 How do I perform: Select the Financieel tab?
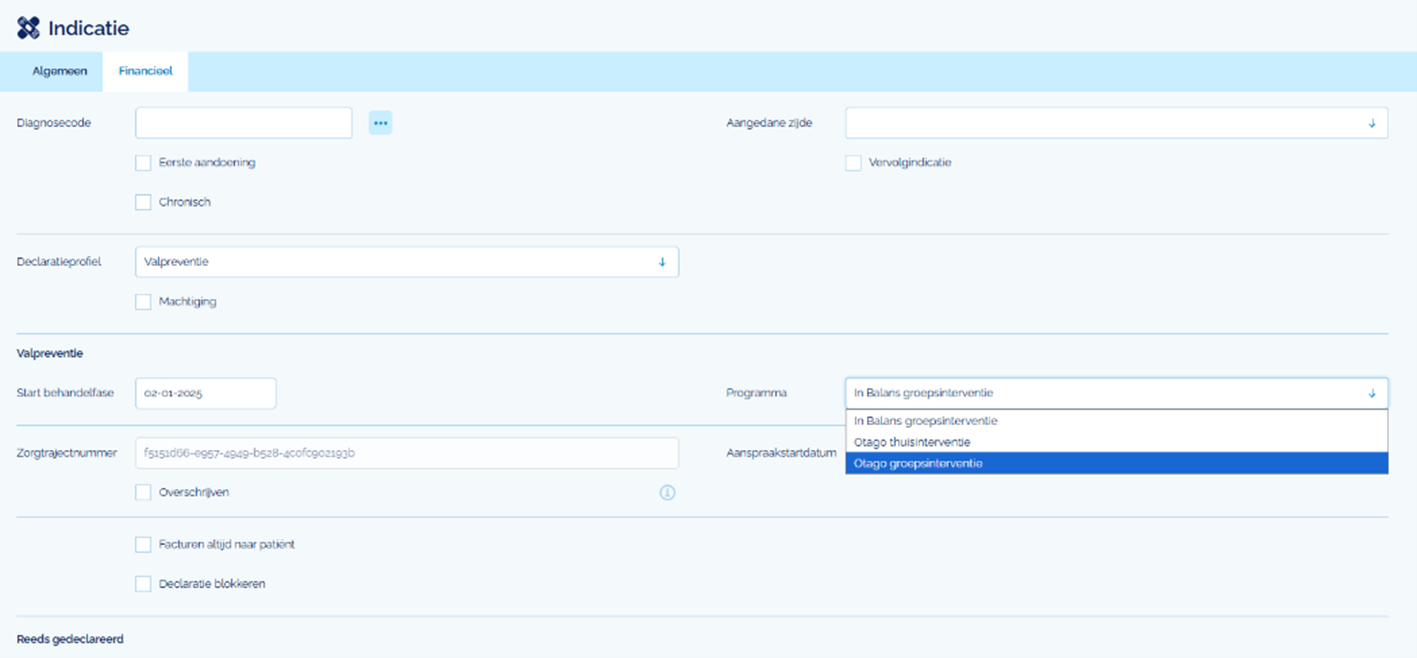pyautogui.click(x=146, y=72)
